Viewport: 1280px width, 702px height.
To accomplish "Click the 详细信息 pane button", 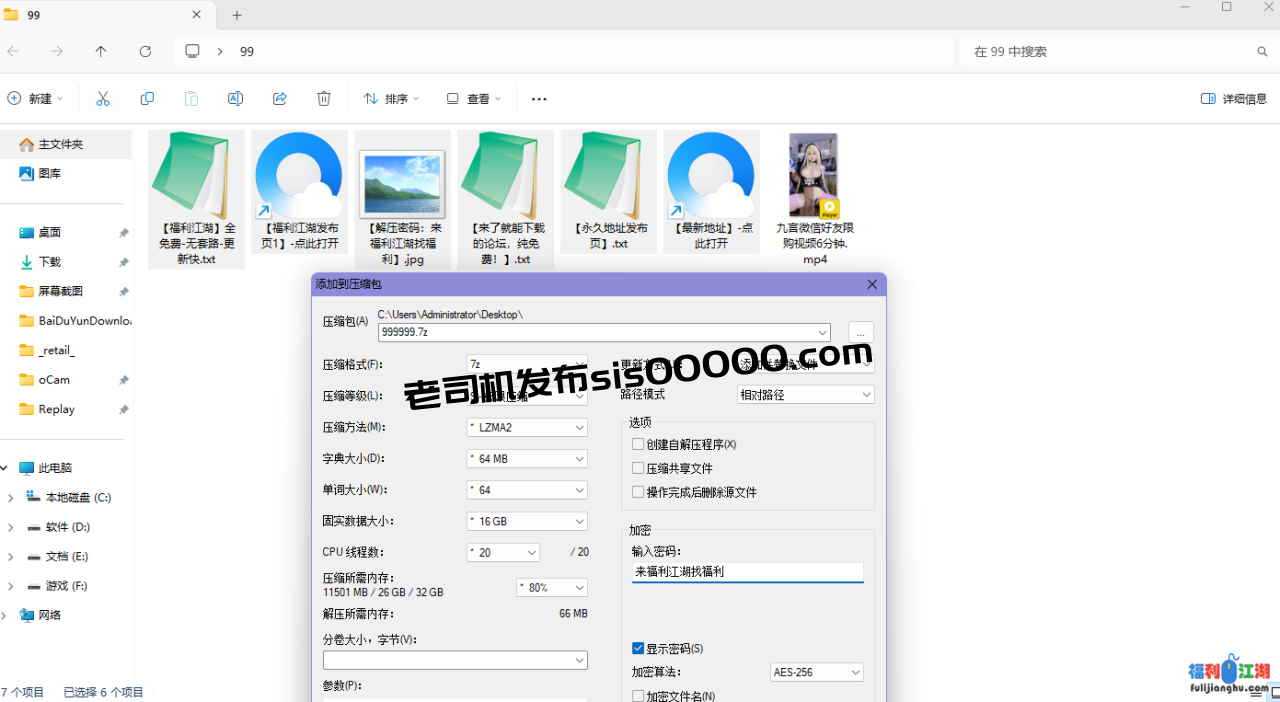I will (x=1232, y=98).
